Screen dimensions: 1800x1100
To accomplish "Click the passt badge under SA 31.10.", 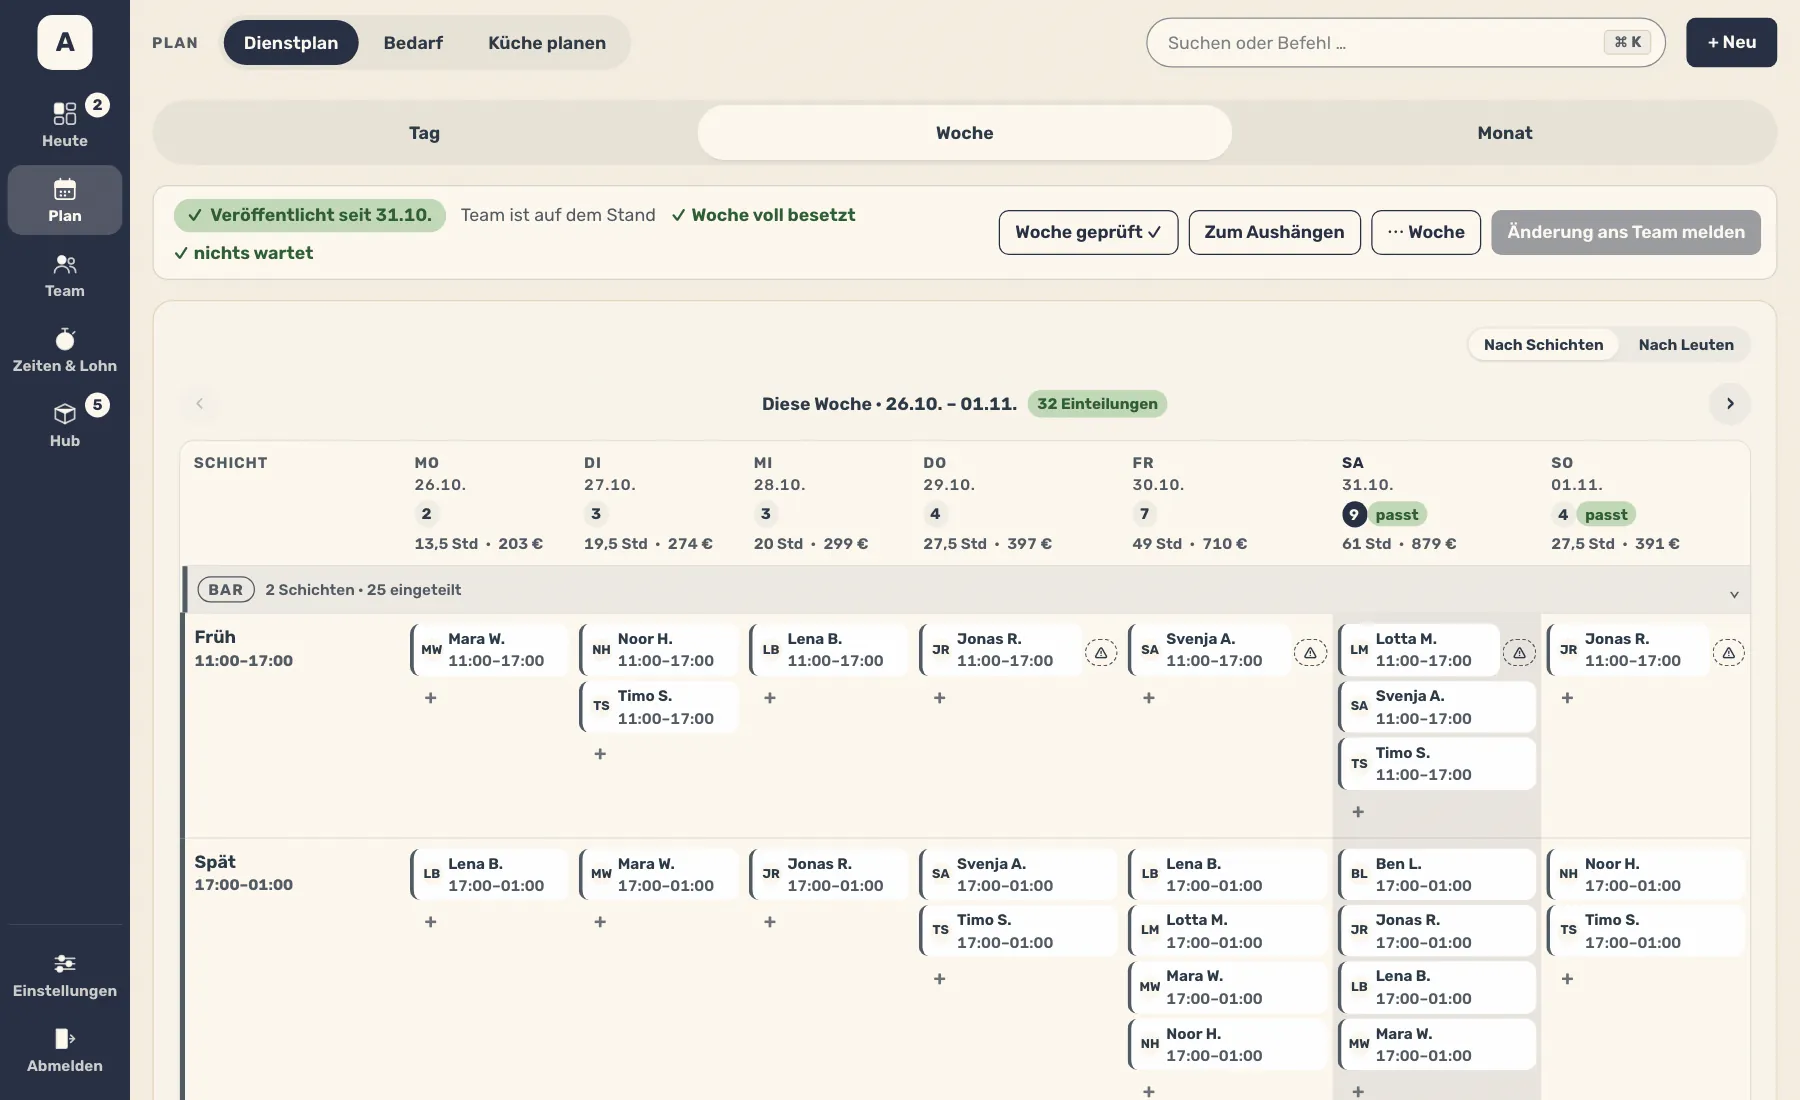I will point(1396,515).
